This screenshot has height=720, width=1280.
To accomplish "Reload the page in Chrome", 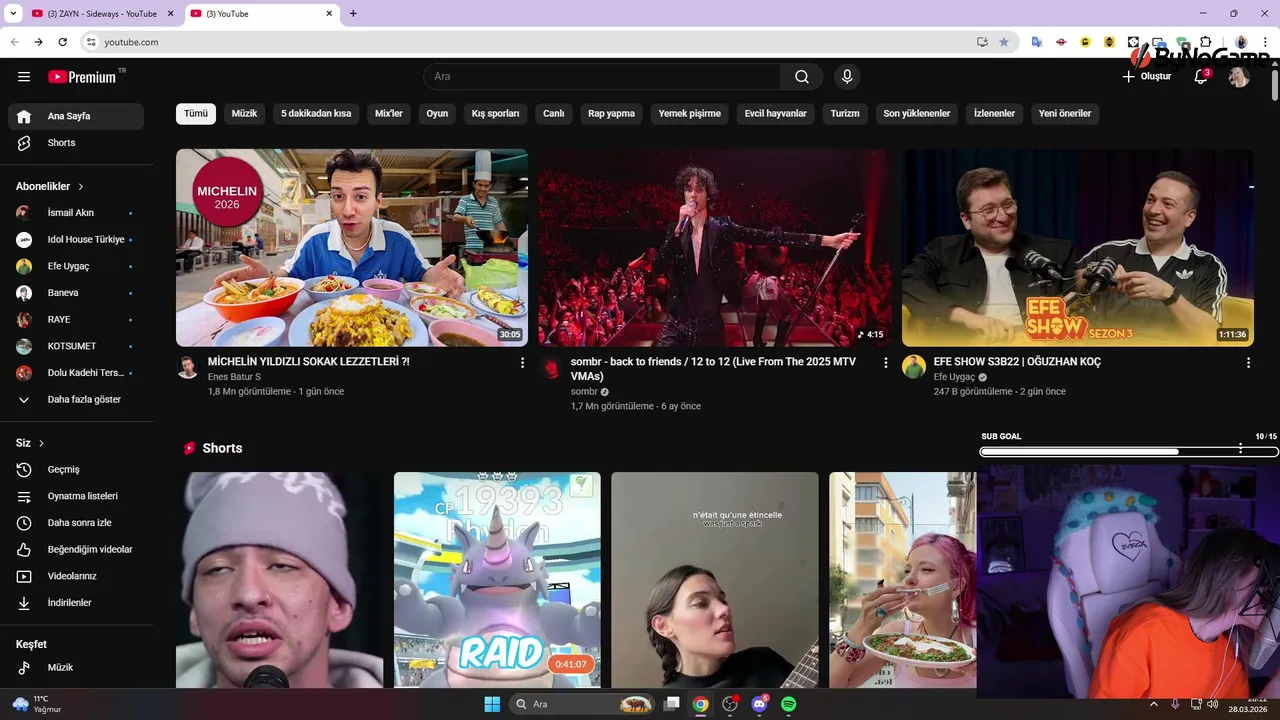I will 62,42.
